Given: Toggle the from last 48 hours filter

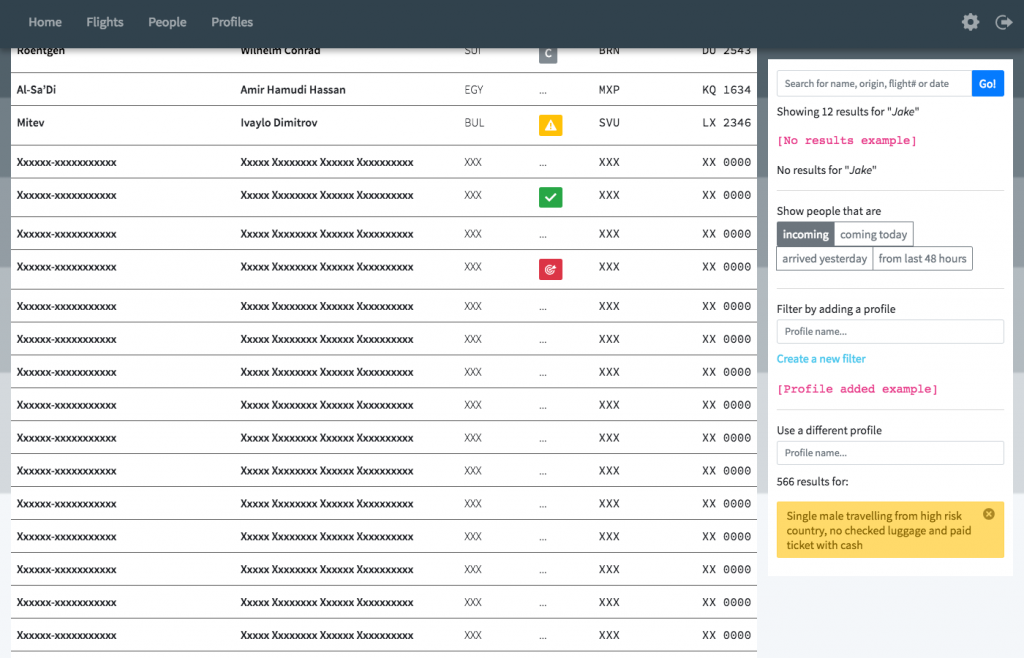Looking at the screenshot, I should pyautogui.click(x=922, y=259).
